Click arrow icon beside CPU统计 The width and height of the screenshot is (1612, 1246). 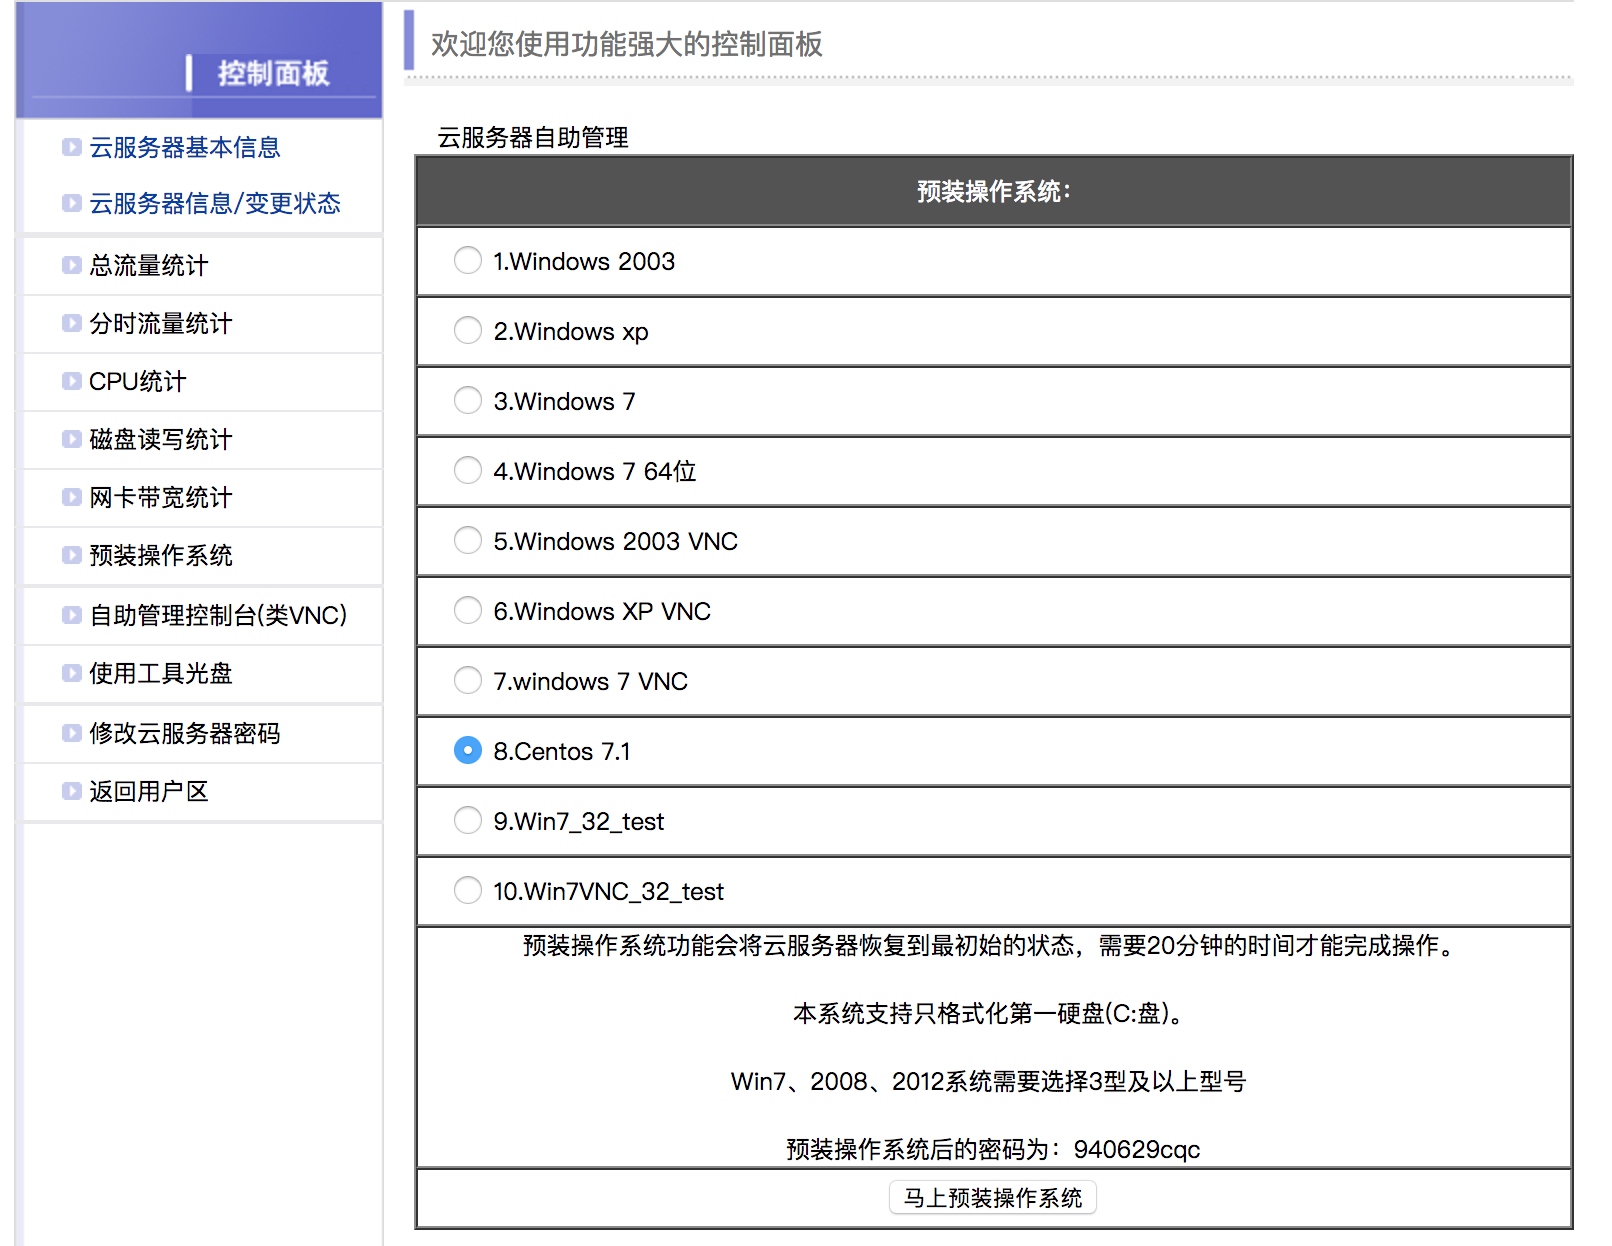(71, 381)
